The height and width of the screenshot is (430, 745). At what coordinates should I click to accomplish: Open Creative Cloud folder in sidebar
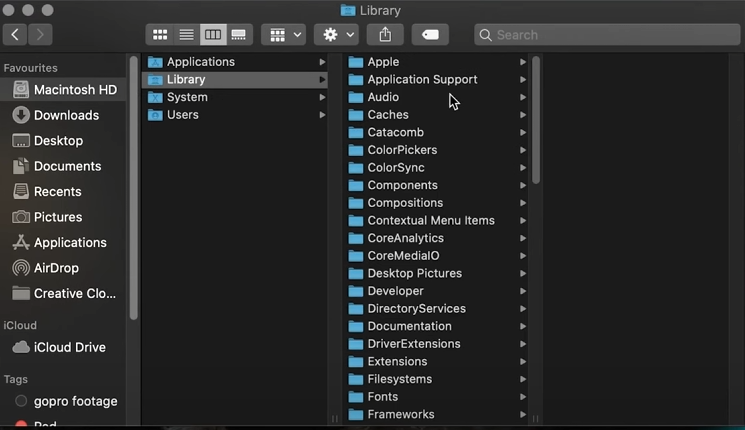[x=64, y=293]
